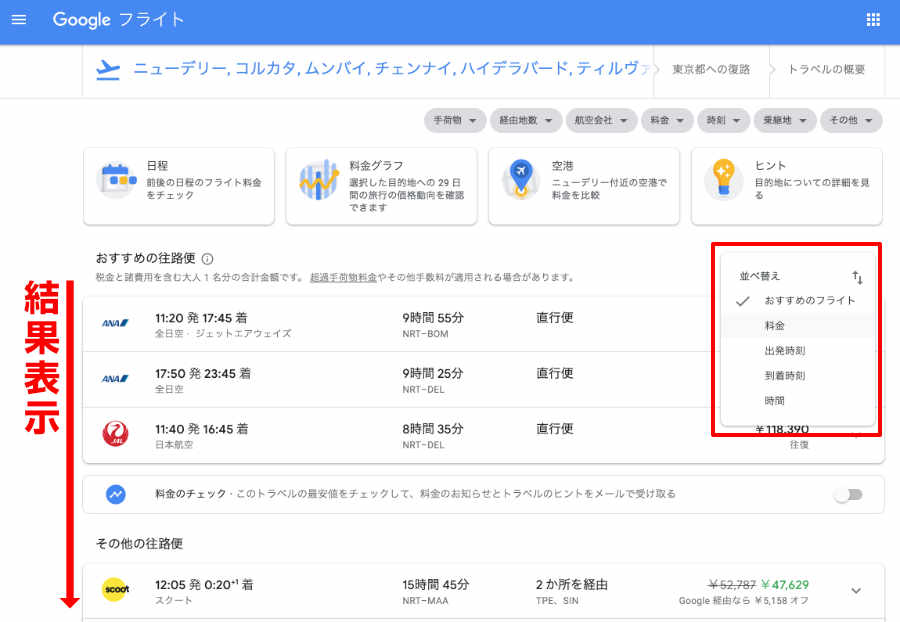The height and width of the screenshot is (622, 900).
Task: Open the 空港 comparison card
Action: pos(584,186)
